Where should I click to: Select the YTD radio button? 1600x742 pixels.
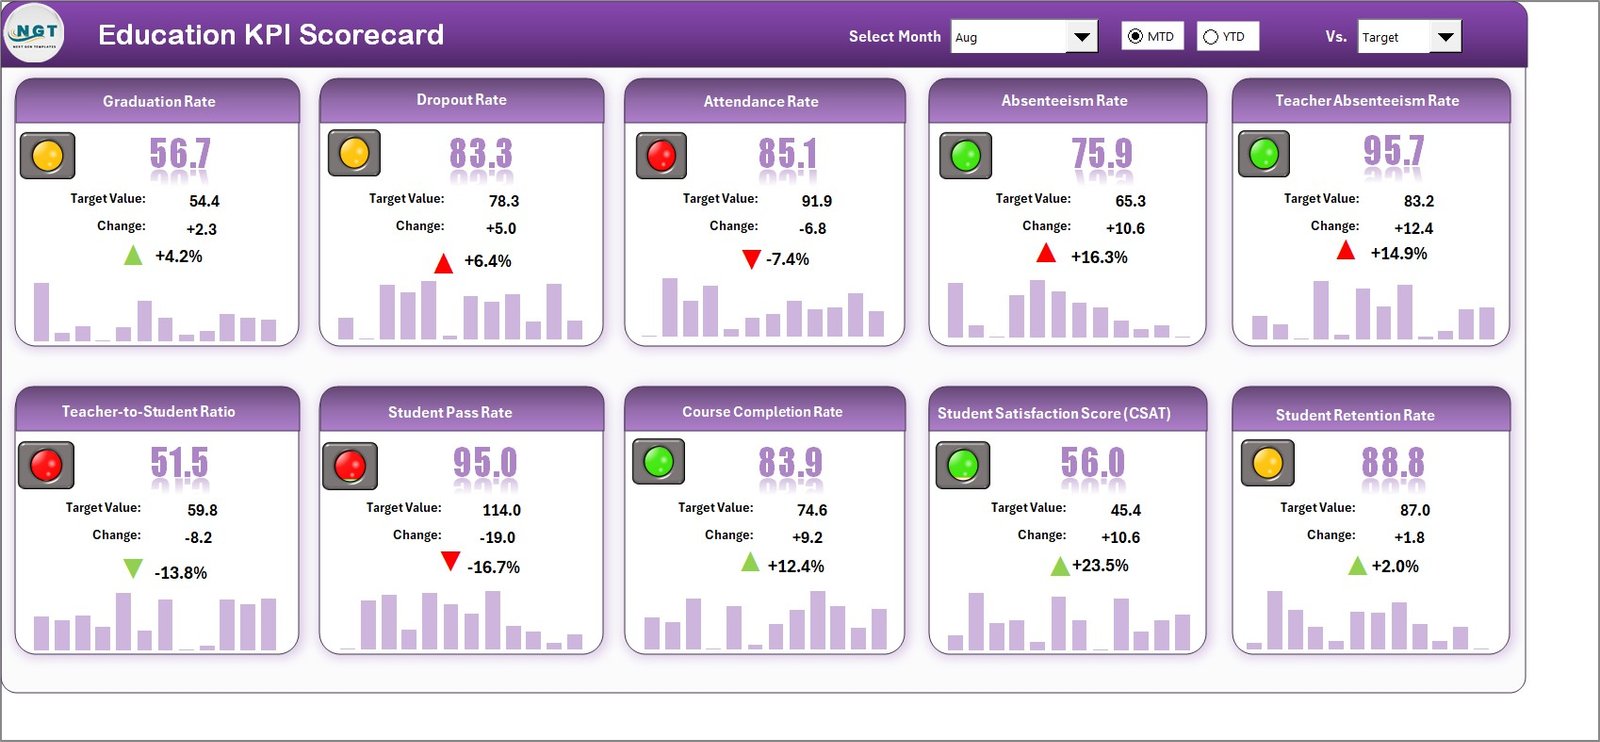[1211, 37]
